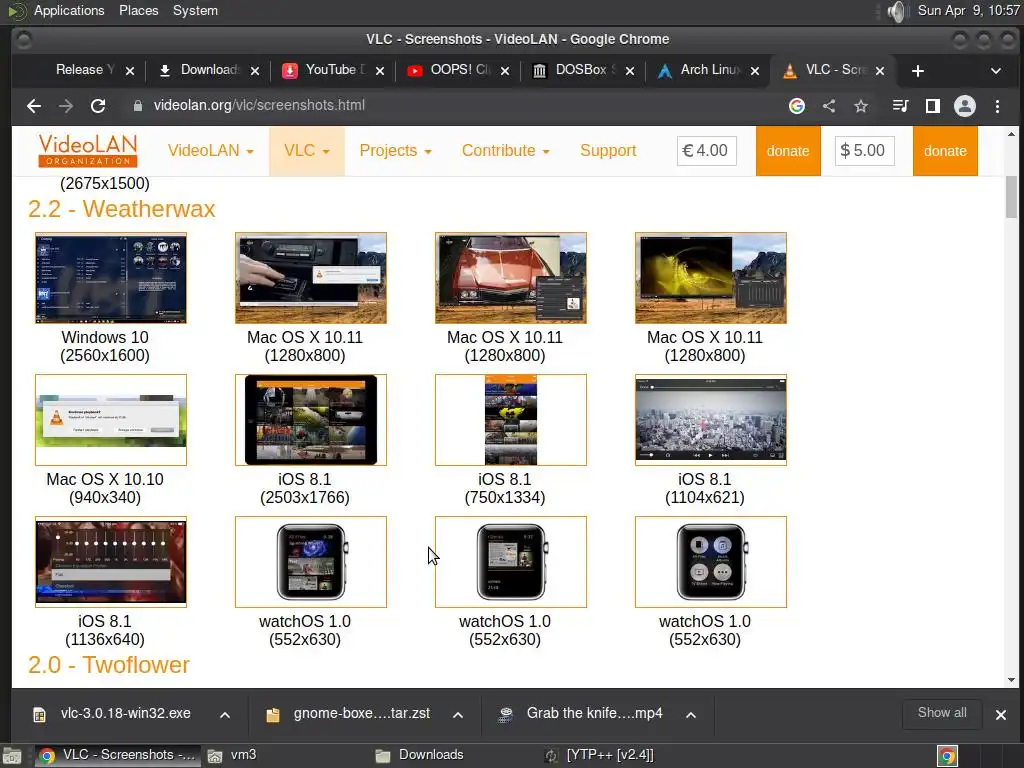
Task: Reload the VLC screenshots page
Action: click(x=98, y=106)
